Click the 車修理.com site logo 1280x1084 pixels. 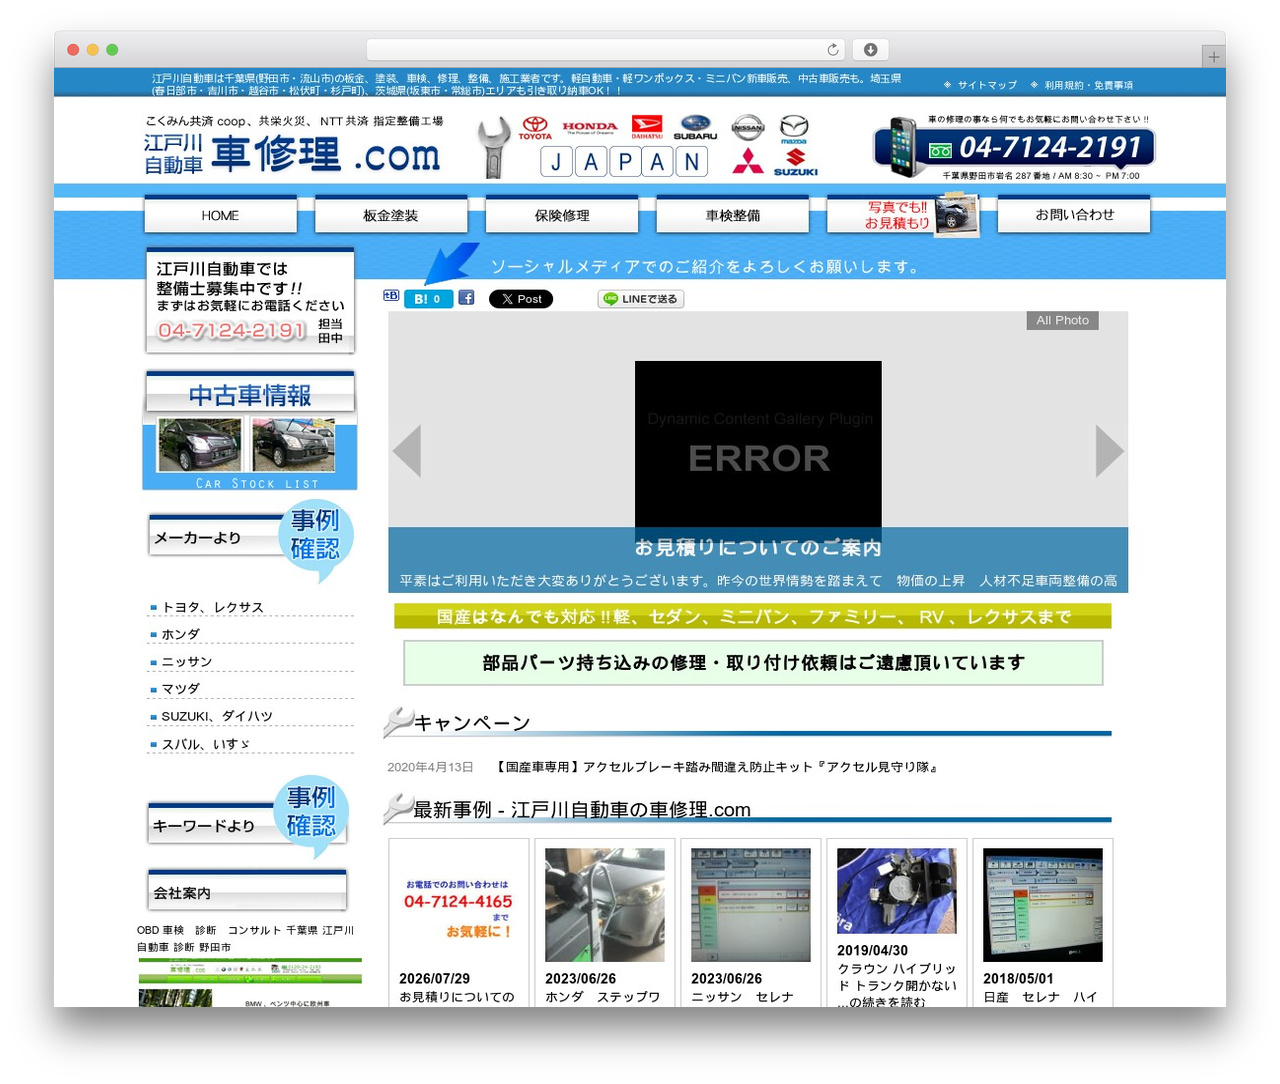[293, 155]
